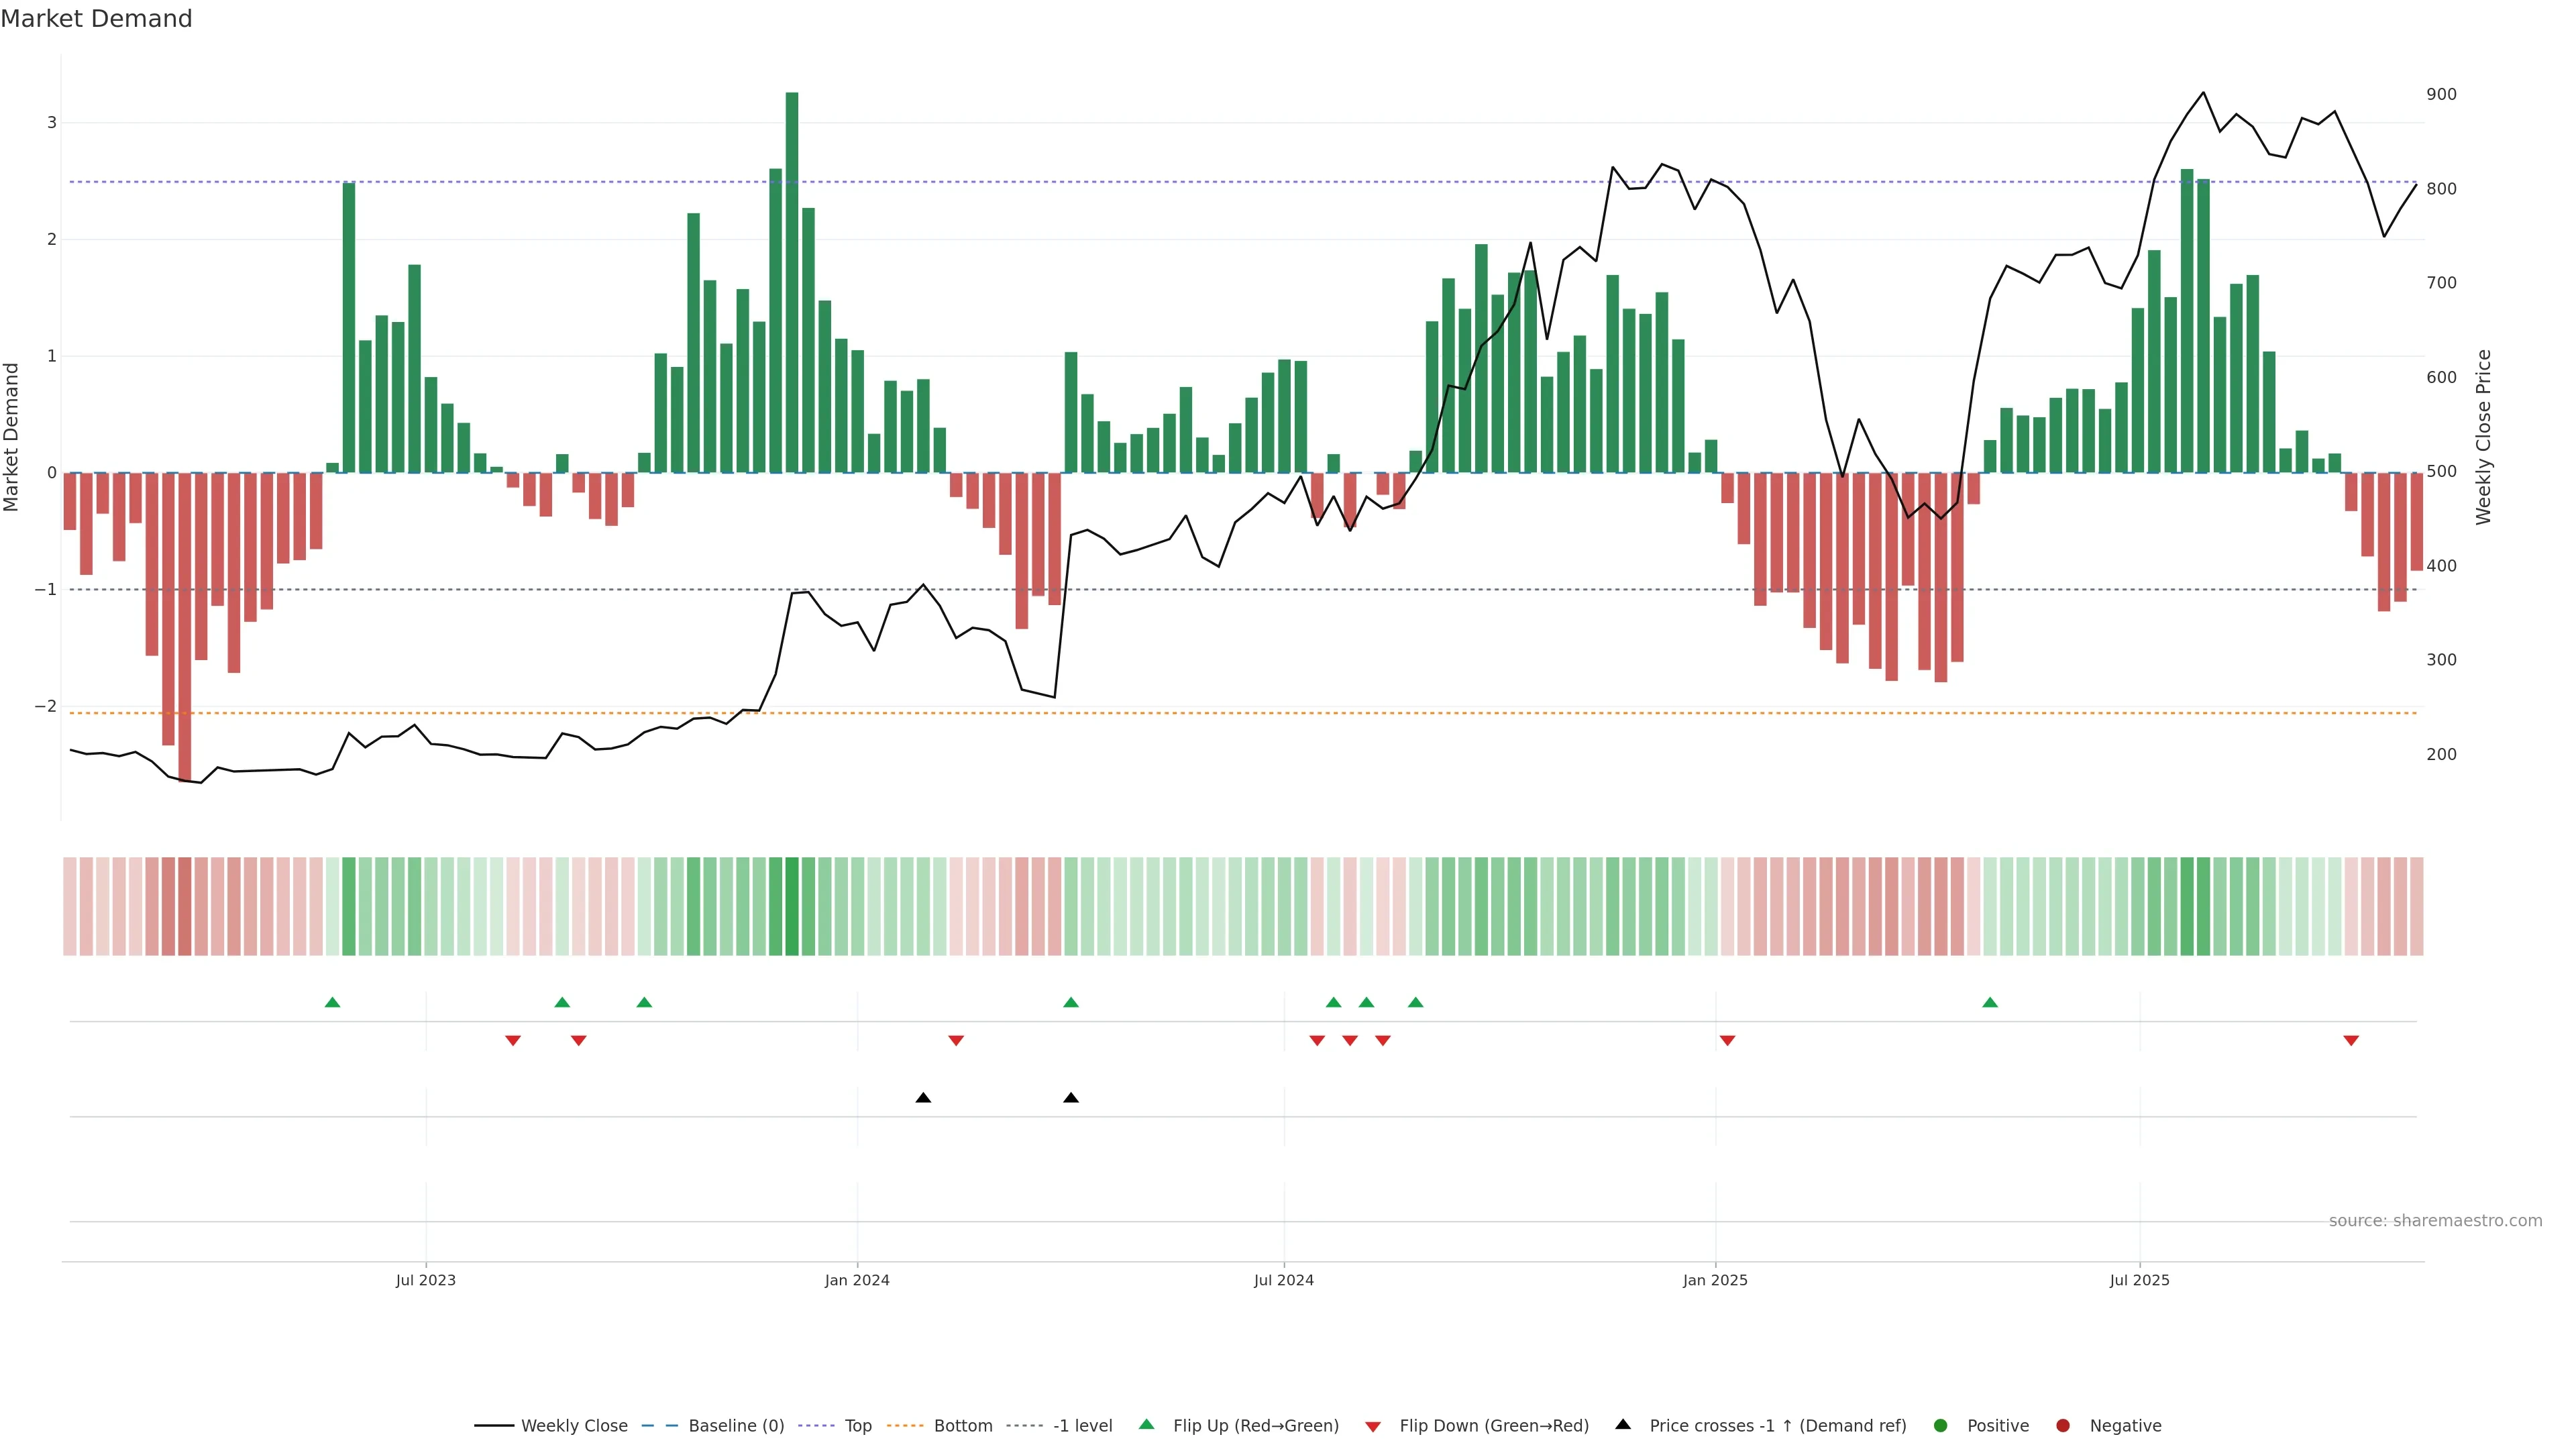Click the Jan 2024 x-axis label
2576x1449 pixels.
click(857, 1280)
